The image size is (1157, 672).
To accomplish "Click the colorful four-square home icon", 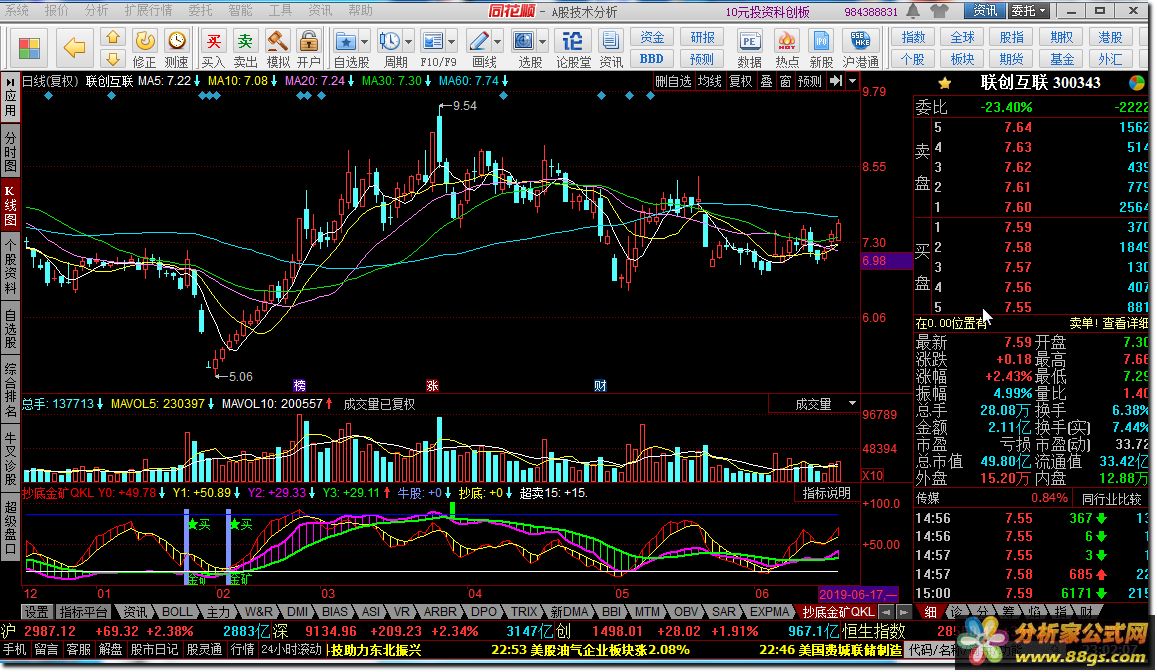I will coord(29,49).
